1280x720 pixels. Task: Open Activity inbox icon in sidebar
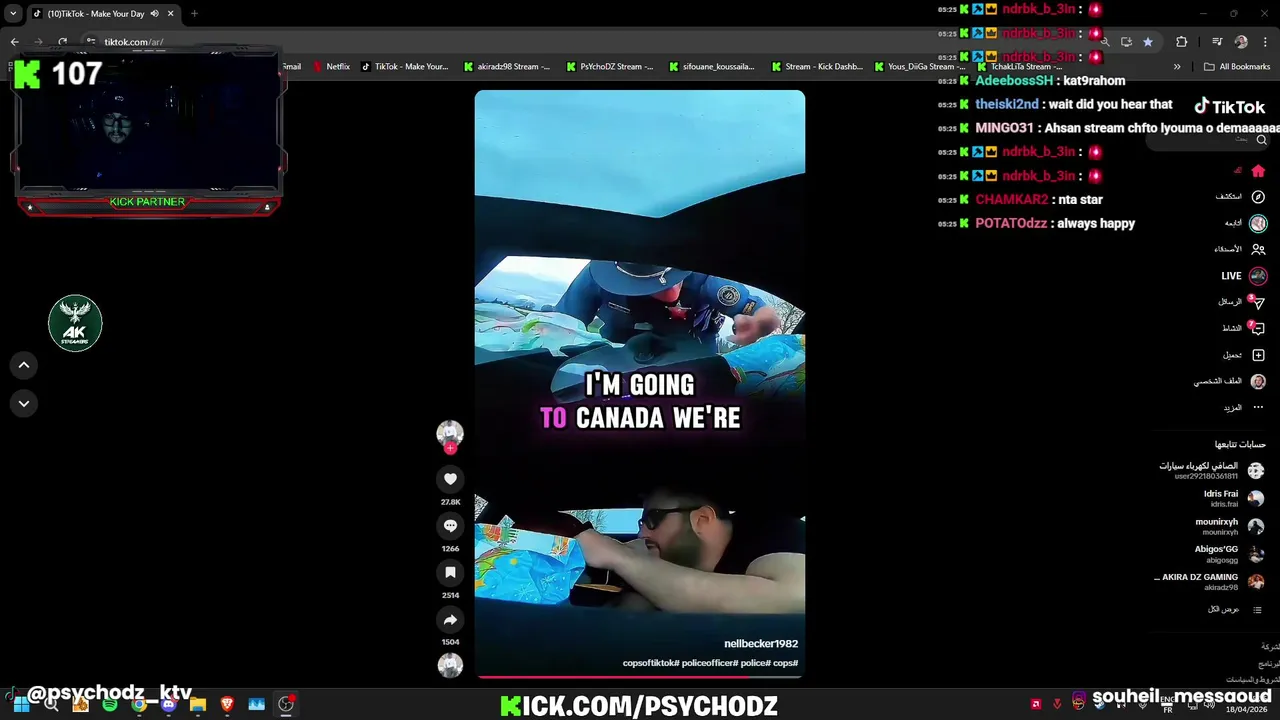(x=1258, y=328)
